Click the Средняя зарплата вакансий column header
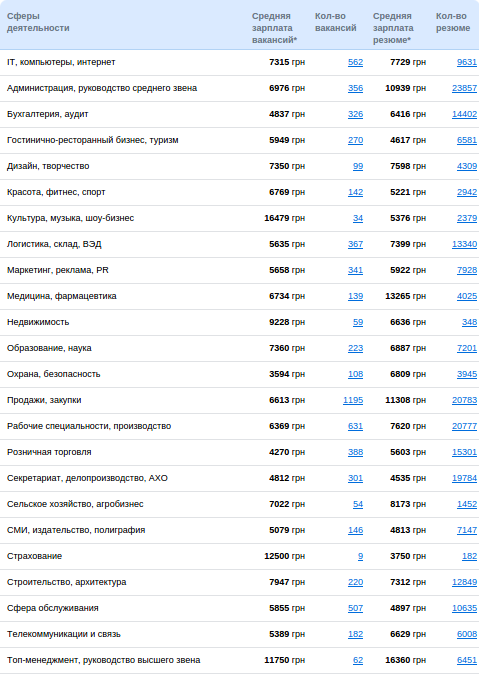 (x=274, y=28)
